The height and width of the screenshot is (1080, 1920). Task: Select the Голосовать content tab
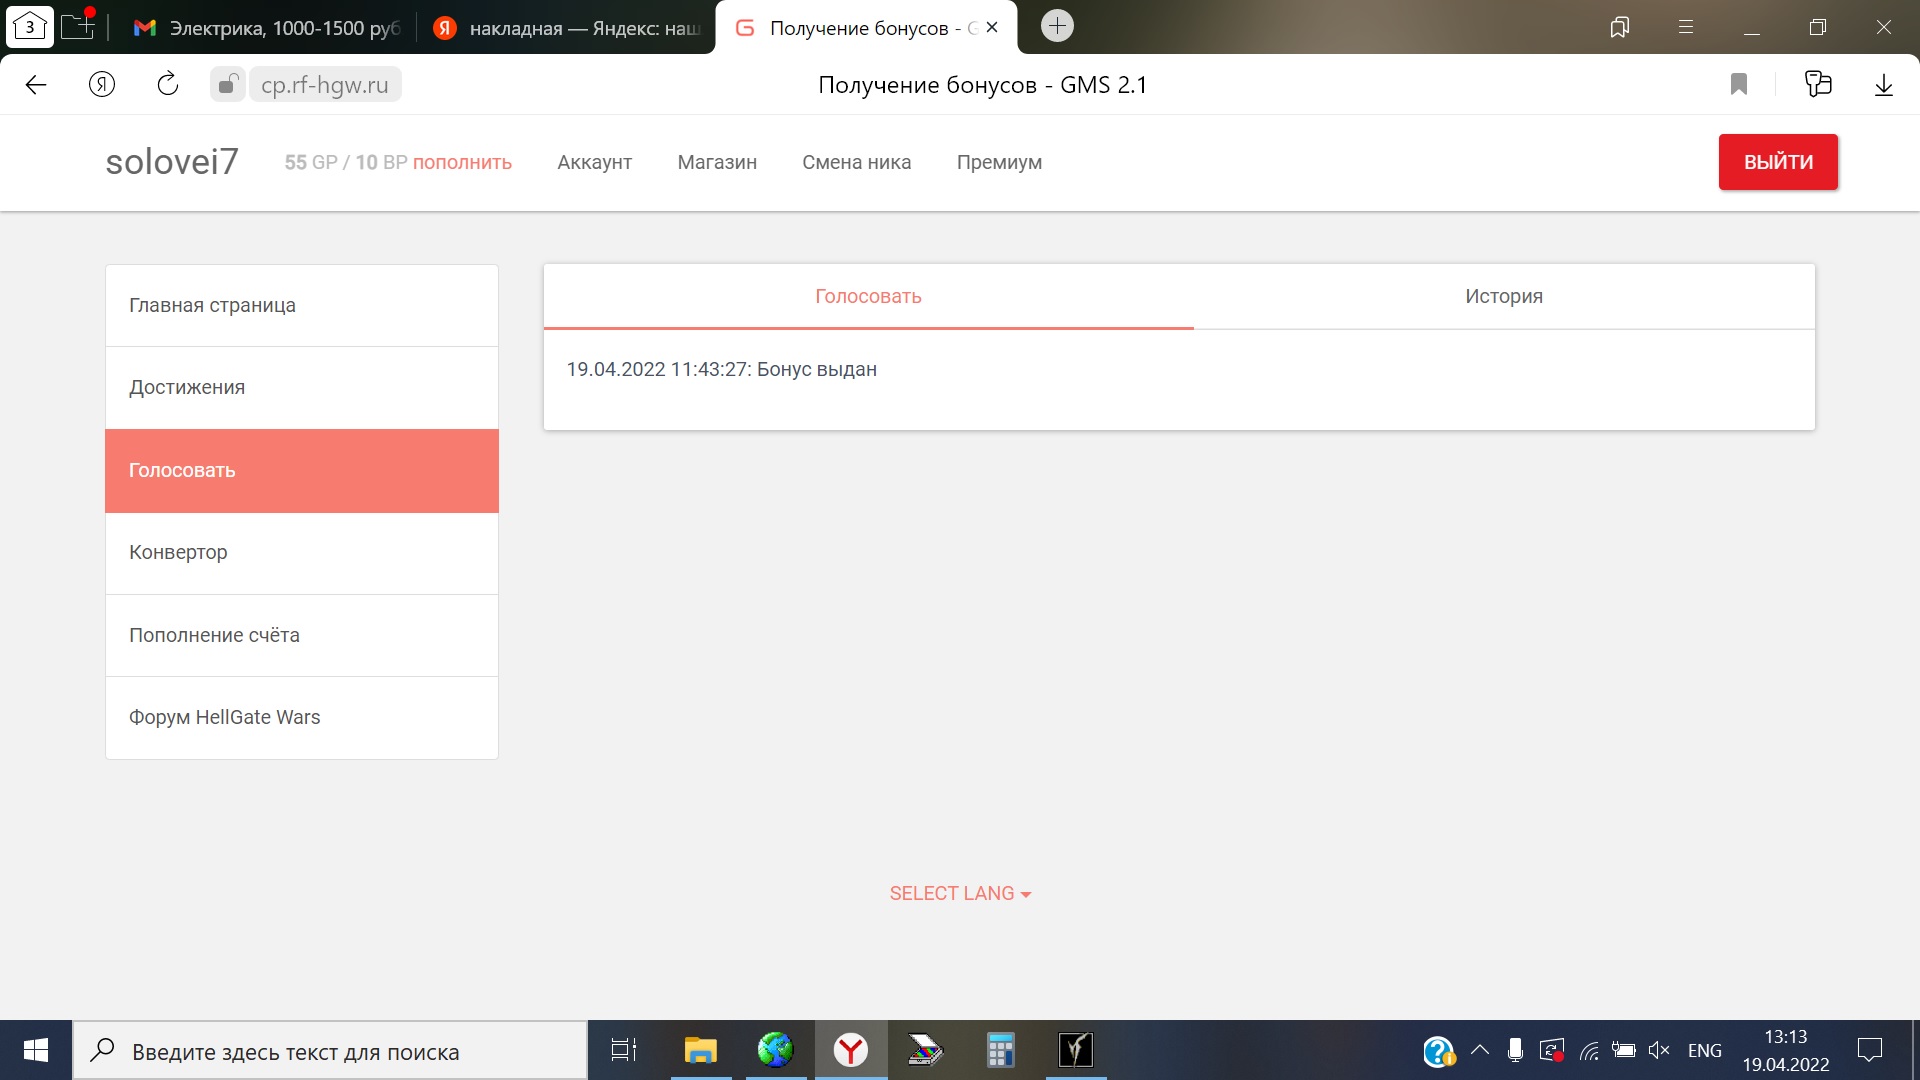tap(868, 296)
